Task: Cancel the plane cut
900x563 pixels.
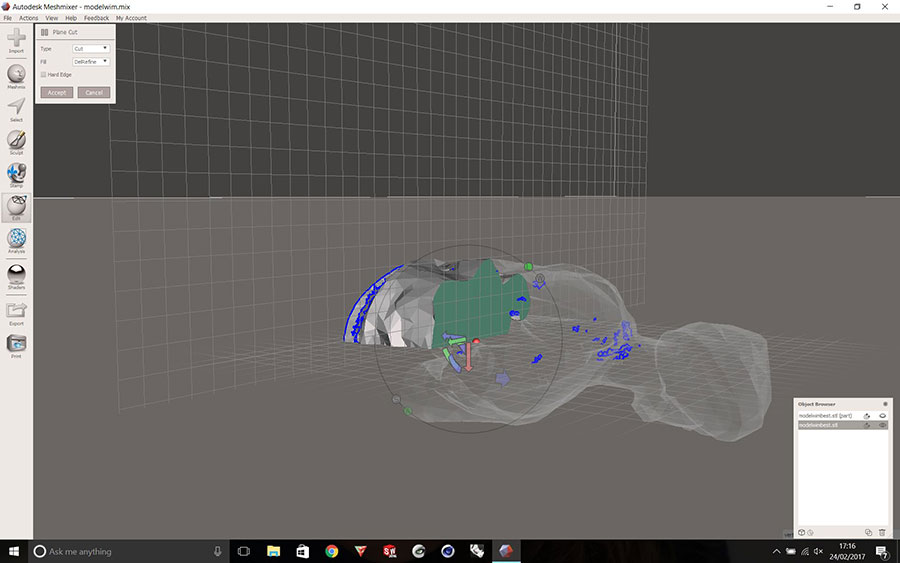Action: [94, 92]
